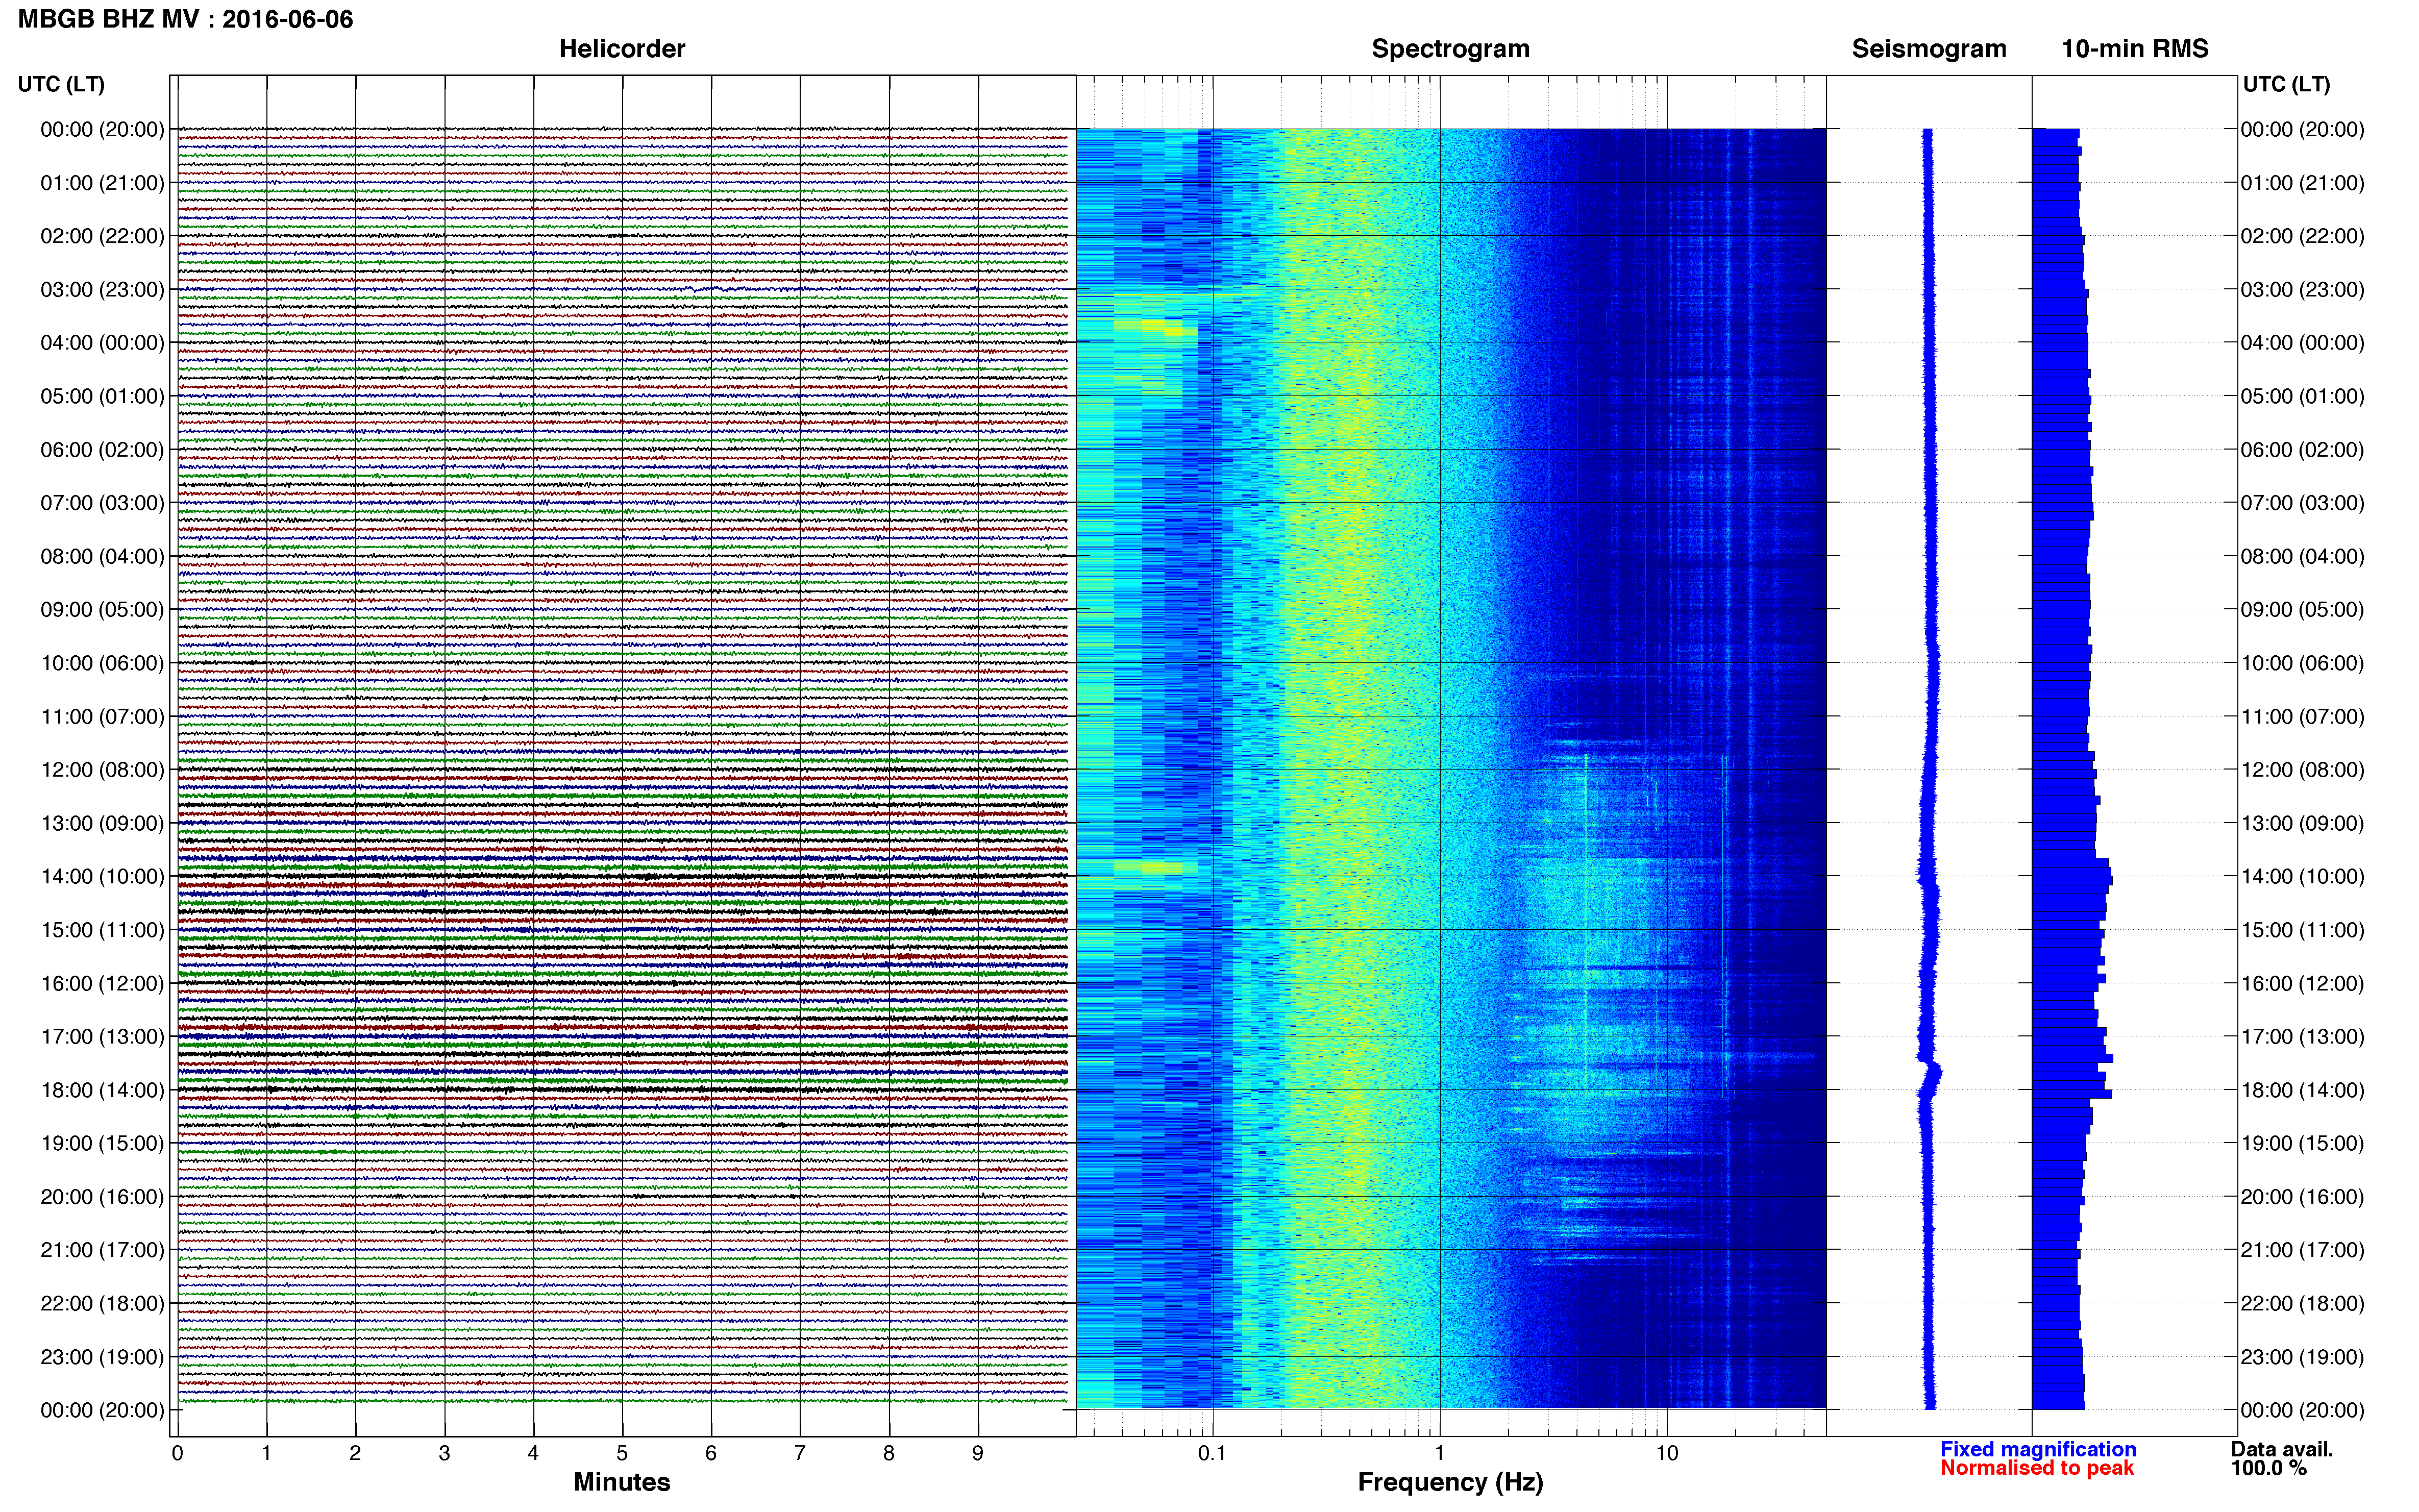Click "23:00 (19:00)" on the RMS panel time axis
Screen dimensions: 2419x1512
(x=2302, y=1357)
